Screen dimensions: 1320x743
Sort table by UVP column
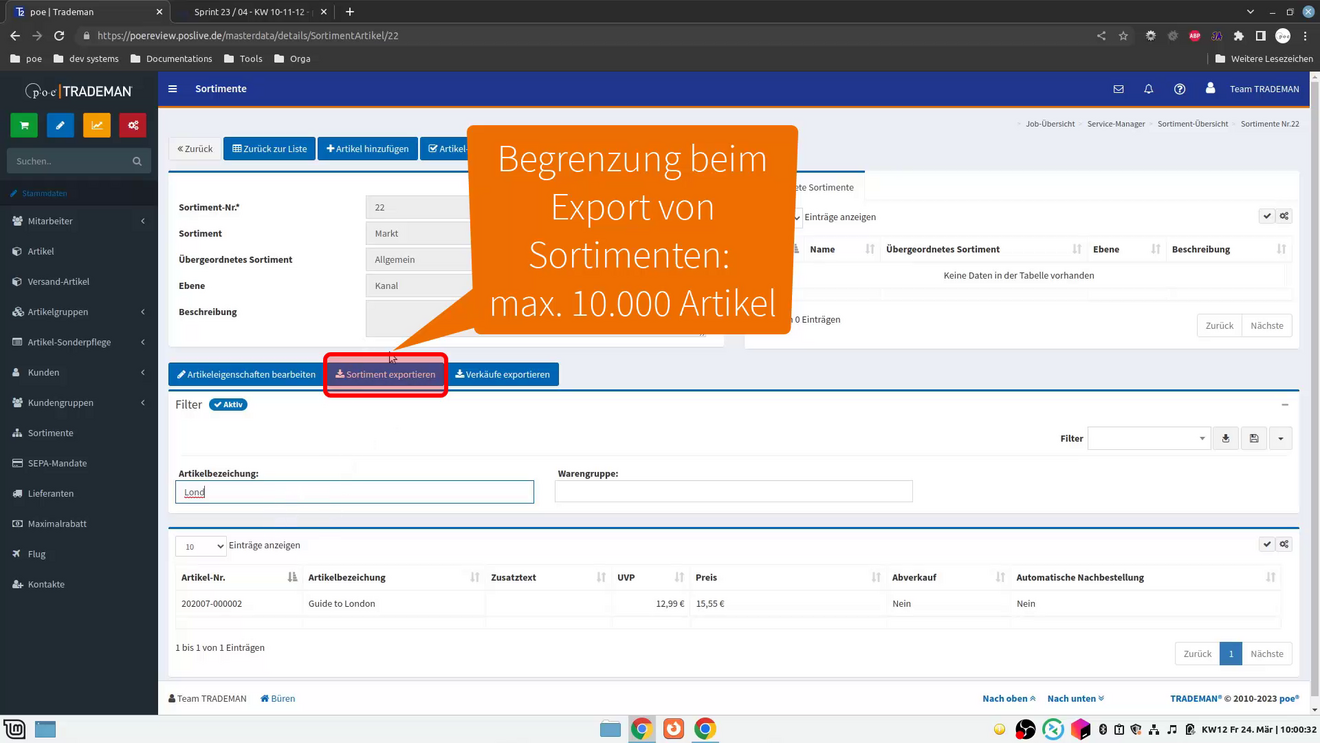650,577
